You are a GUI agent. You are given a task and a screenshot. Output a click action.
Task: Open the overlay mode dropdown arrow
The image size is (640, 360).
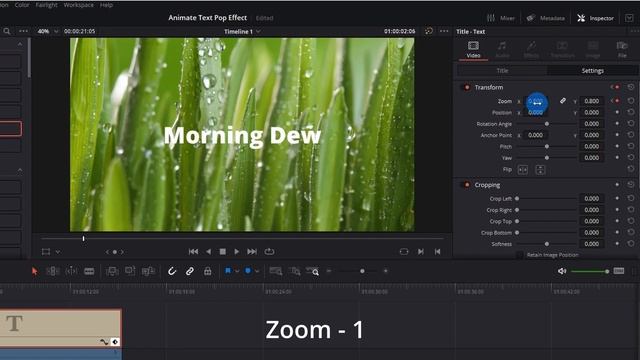(x=58, y=252)
